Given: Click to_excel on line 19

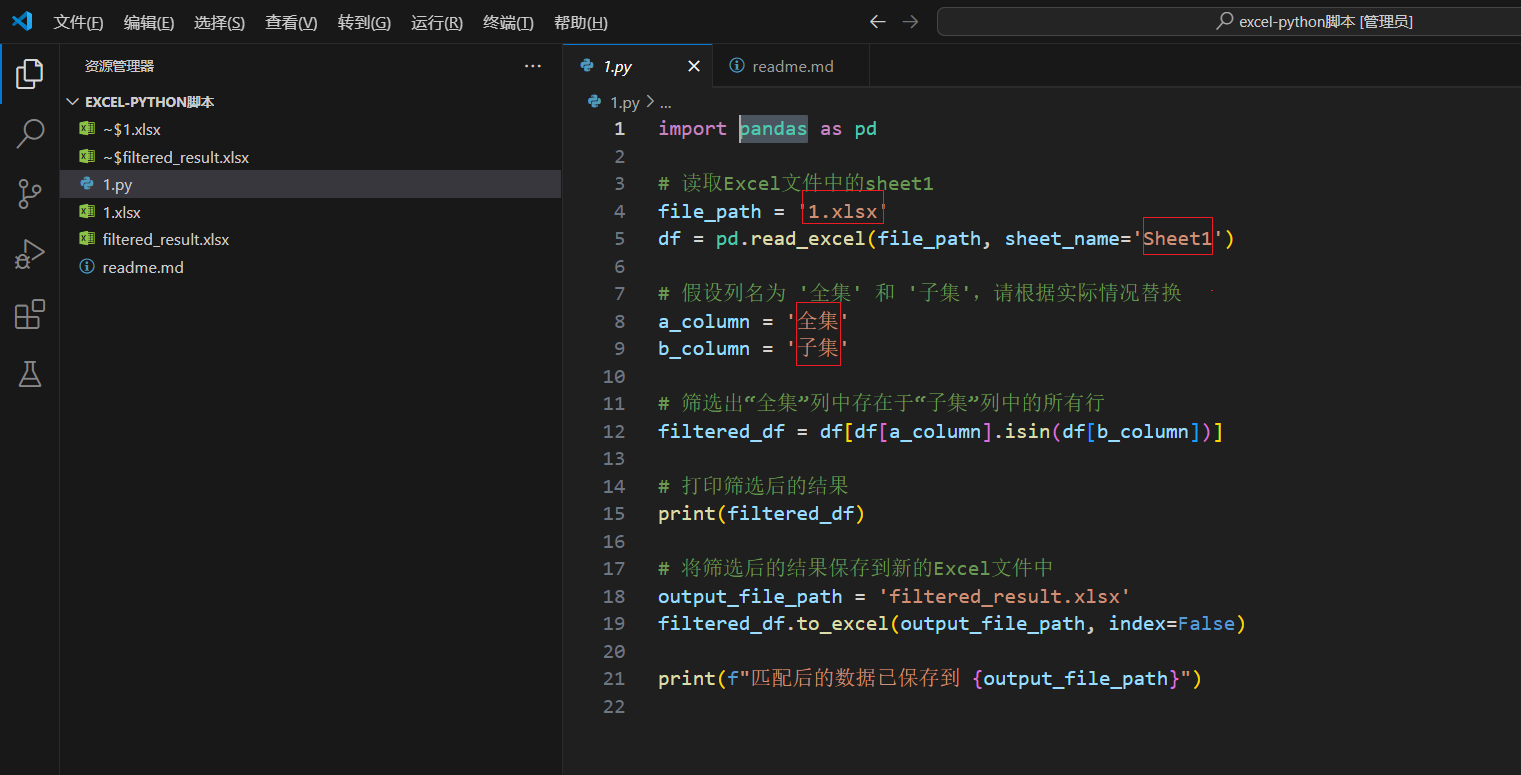Looking at the screenshot, I should 842,624.
